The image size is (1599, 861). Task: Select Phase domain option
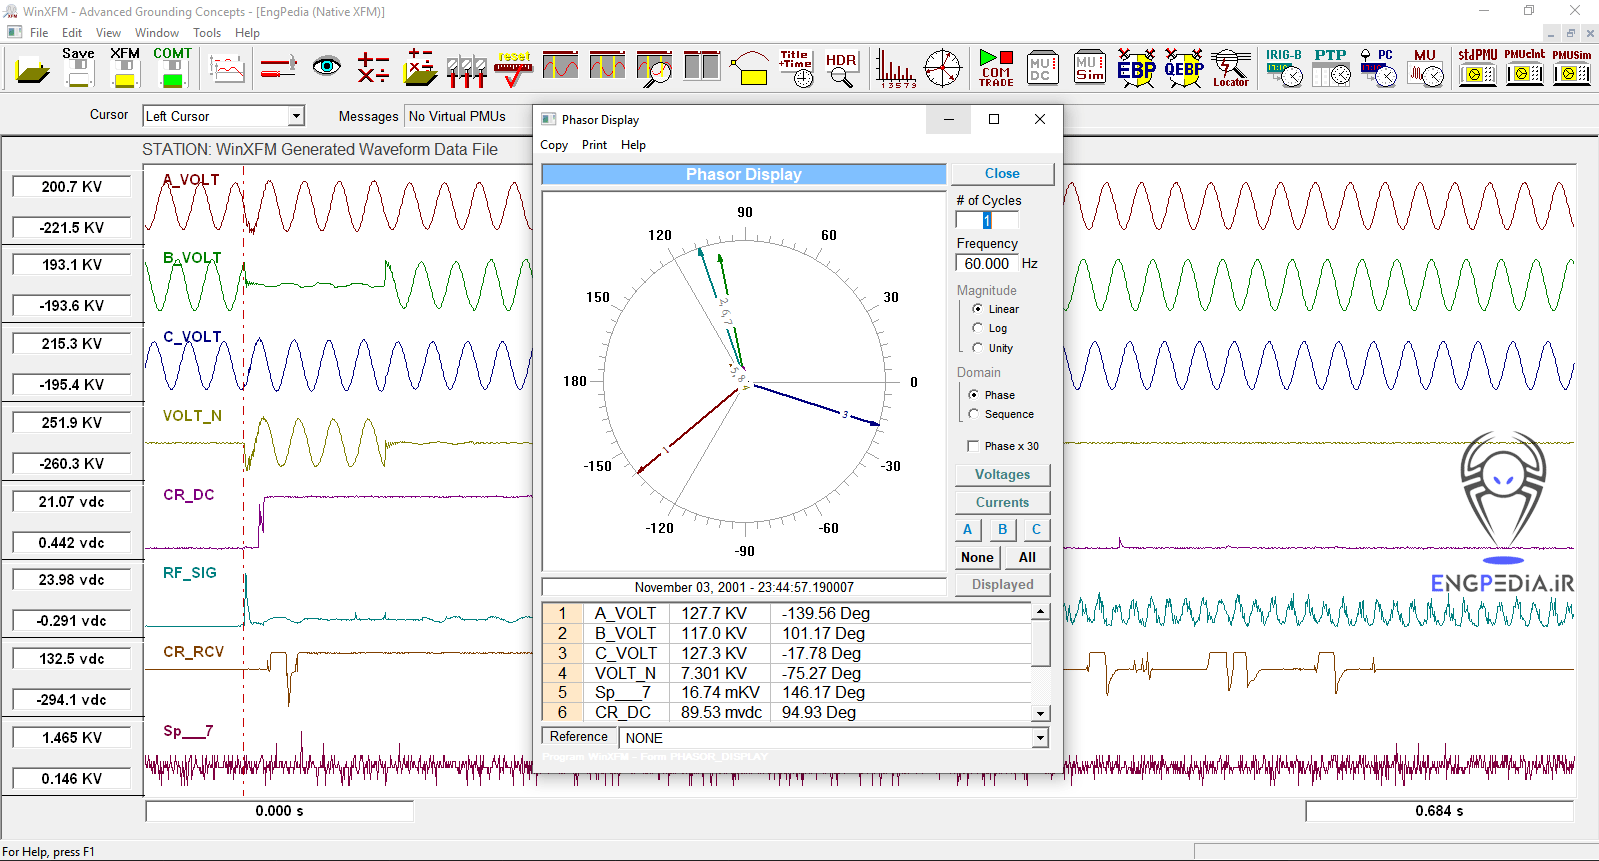(992, 395)
